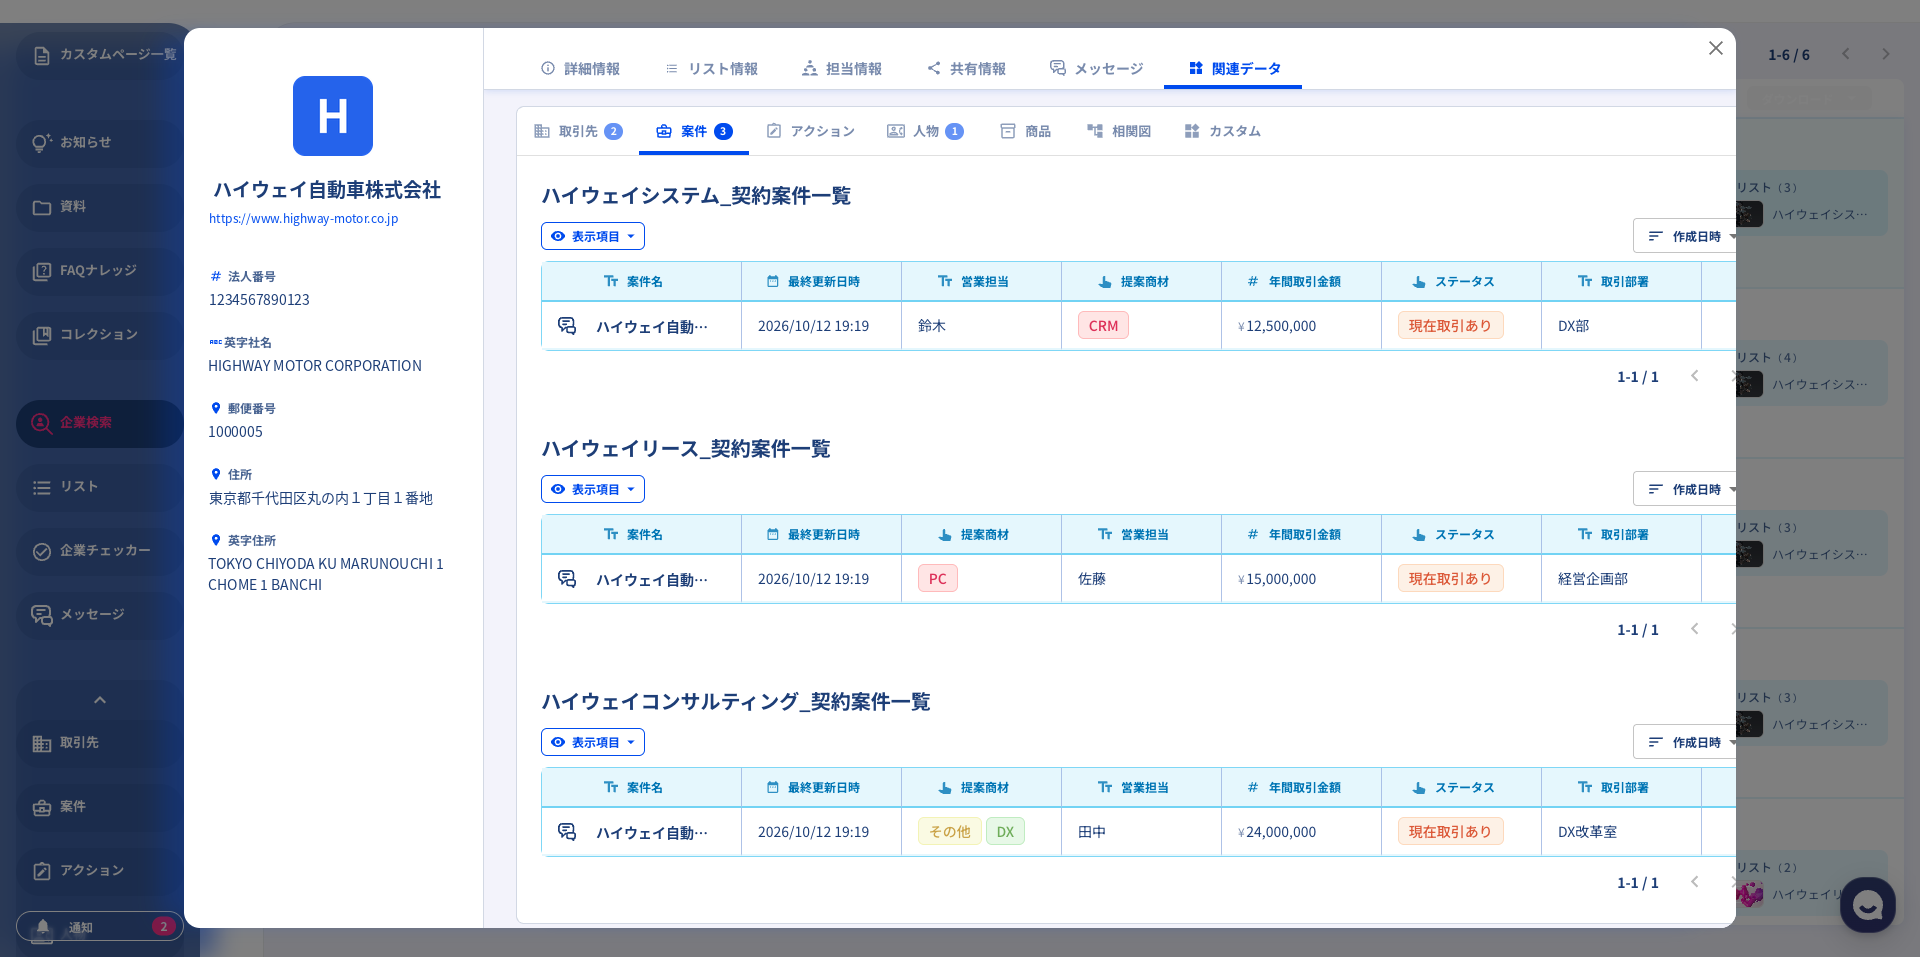Click the CRM tag
This screenshot has height=957, width=1920.
(x=1103, y=326)
